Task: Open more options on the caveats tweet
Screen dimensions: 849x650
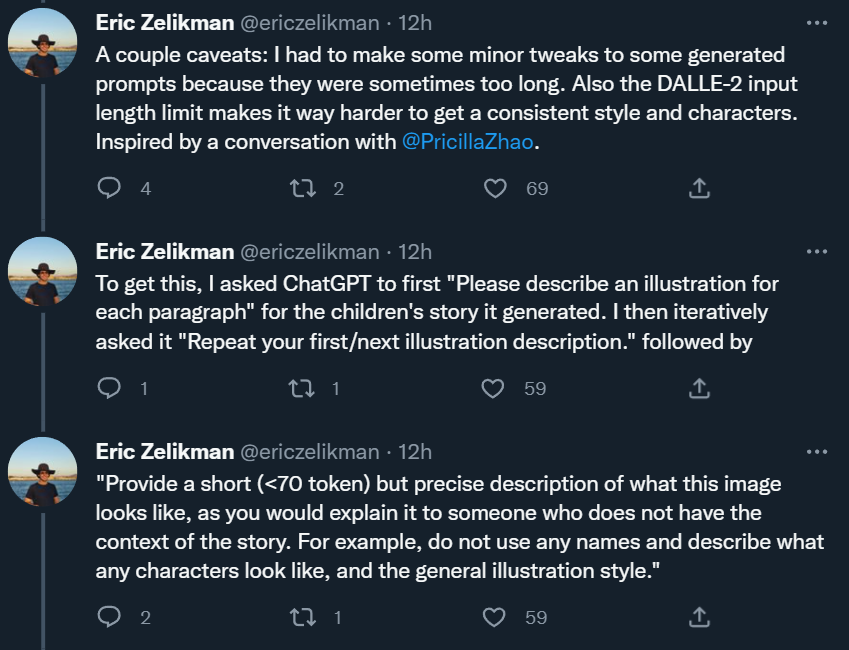Action: [x=816, y=22]
